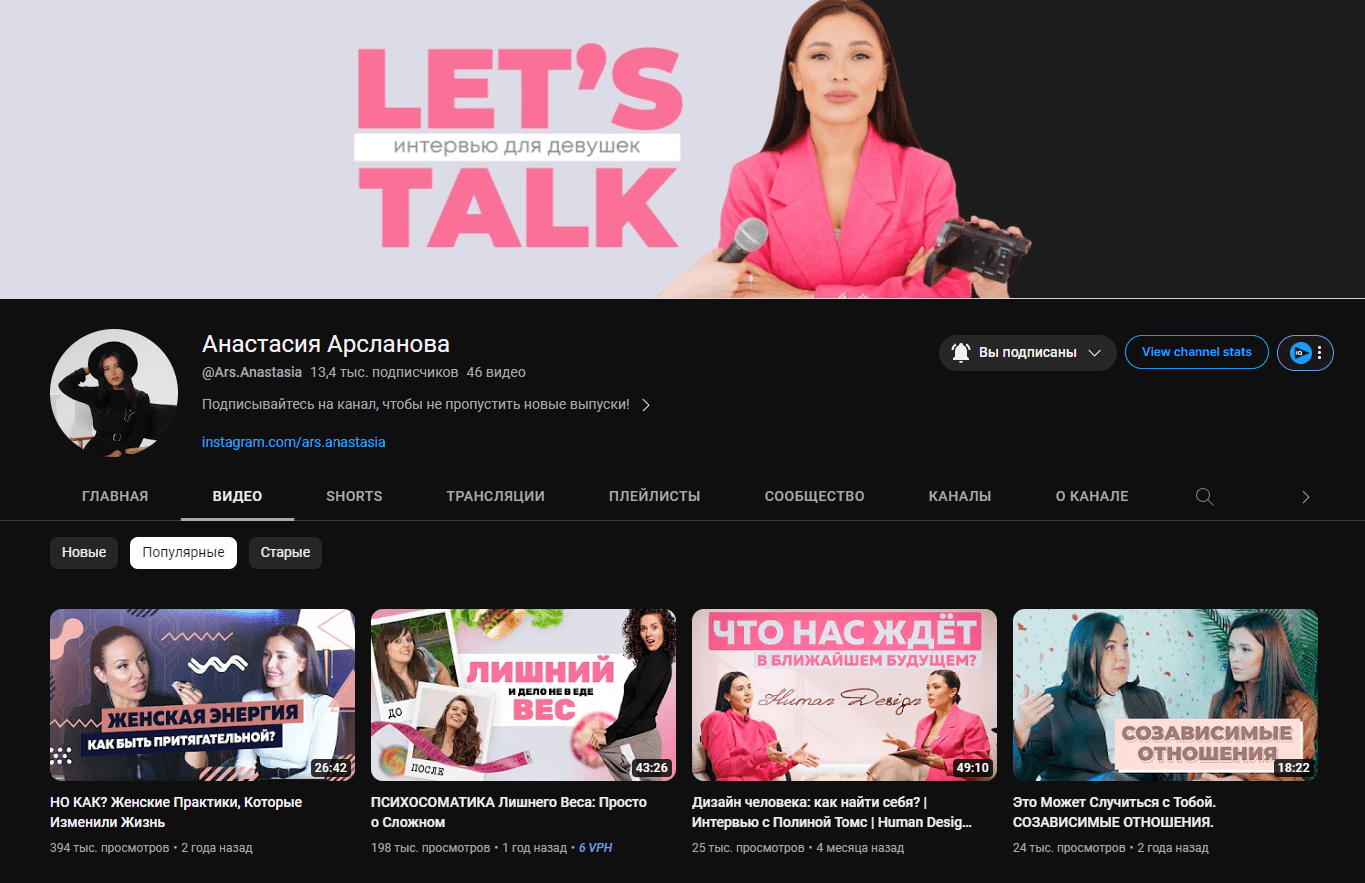Open the 'Лишний вес' video thumbnail

pos(523,694)
